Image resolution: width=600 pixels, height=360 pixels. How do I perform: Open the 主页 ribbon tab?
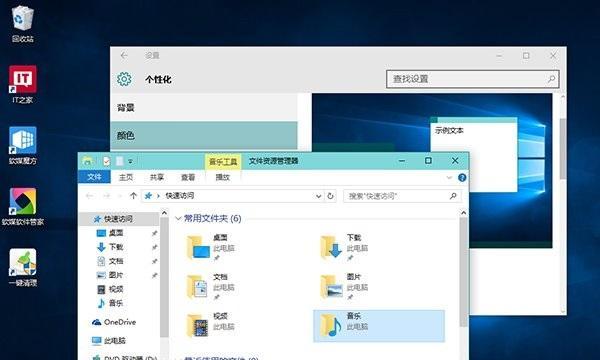click(x=126, y=177)
